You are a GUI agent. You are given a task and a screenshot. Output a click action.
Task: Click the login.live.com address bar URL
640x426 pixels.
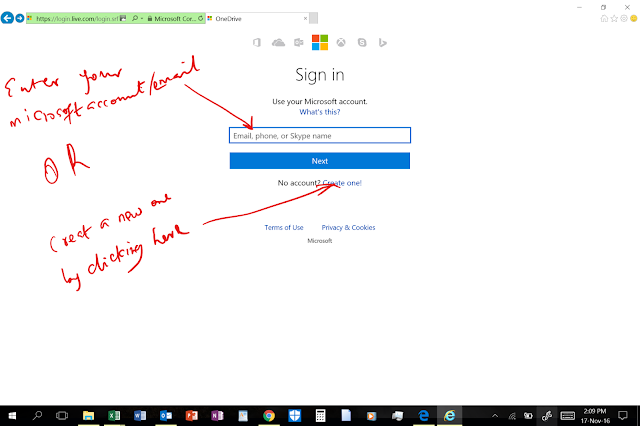tap(77, 19)
